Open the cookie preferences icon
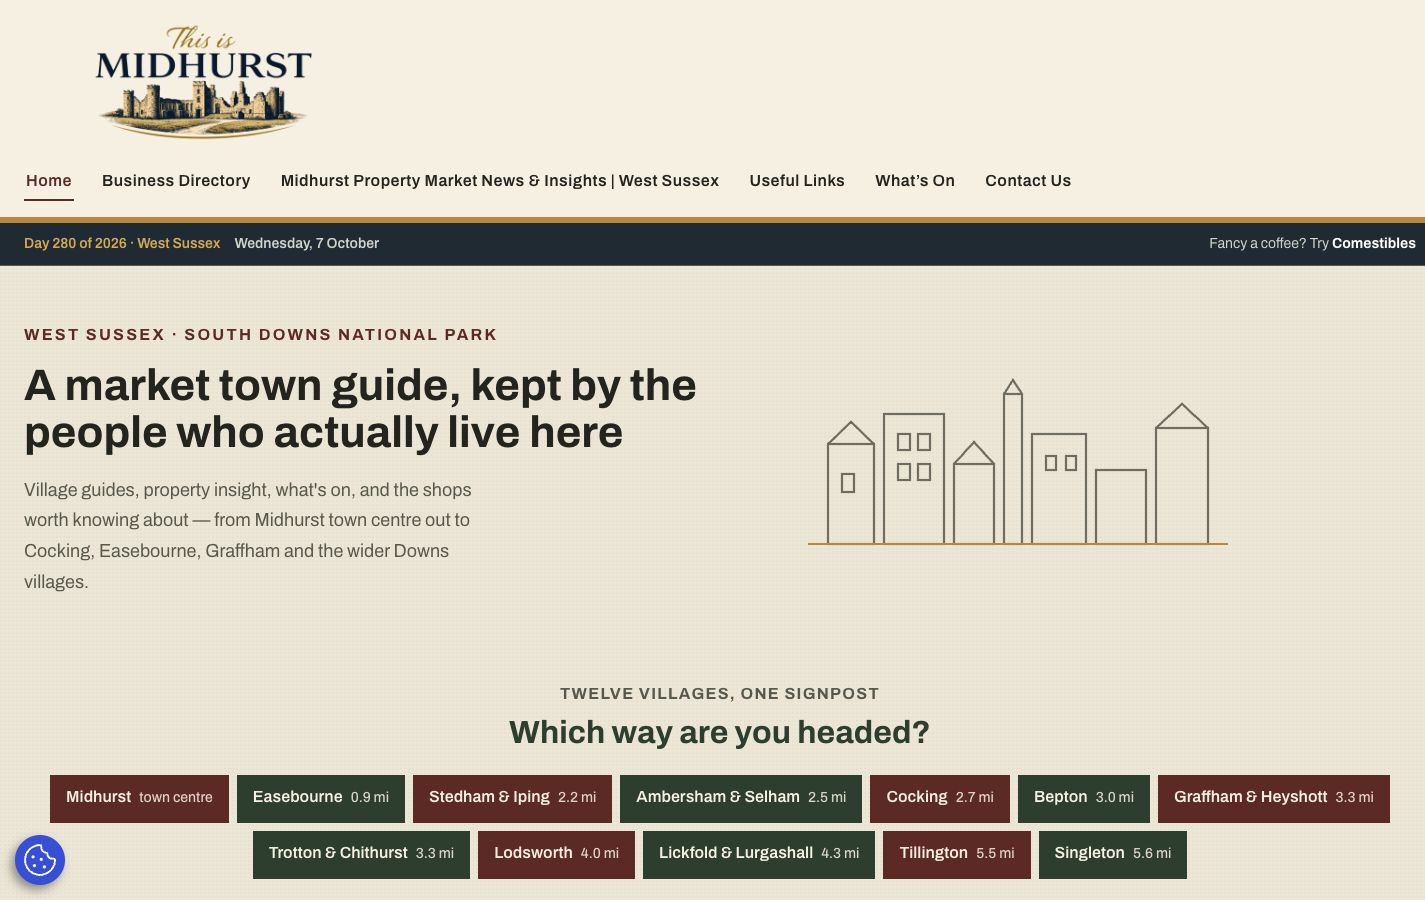 click(40, 860)
